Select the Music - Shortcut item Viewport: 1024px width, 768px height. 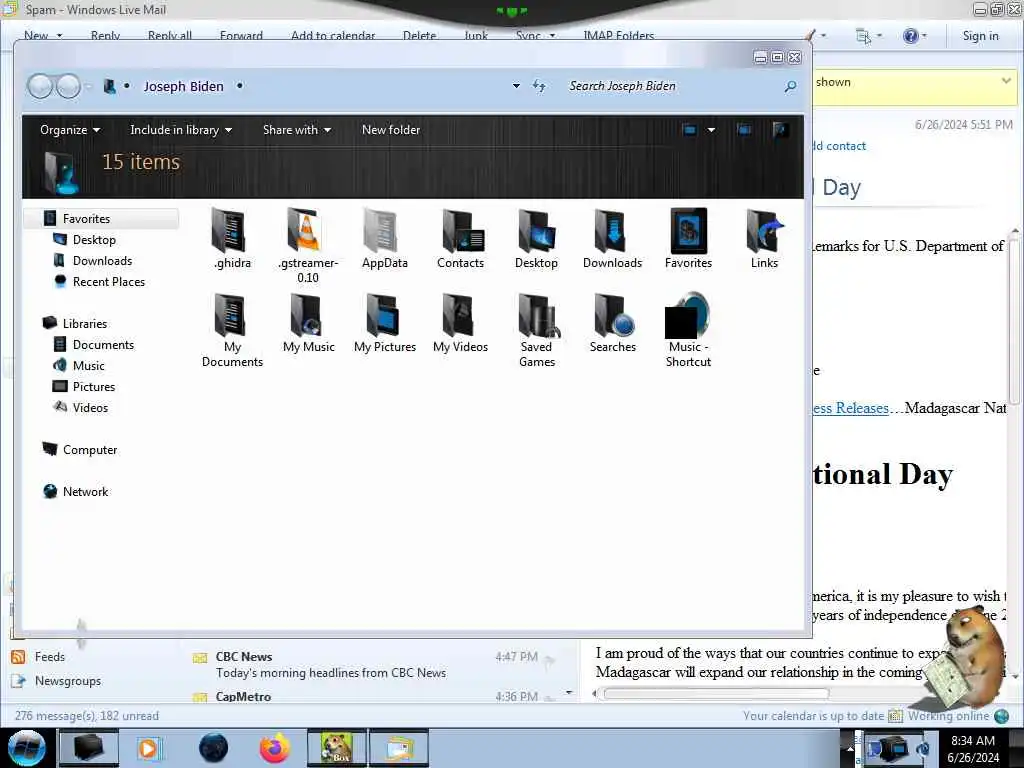pyautogui.click(x=688, y=330)
